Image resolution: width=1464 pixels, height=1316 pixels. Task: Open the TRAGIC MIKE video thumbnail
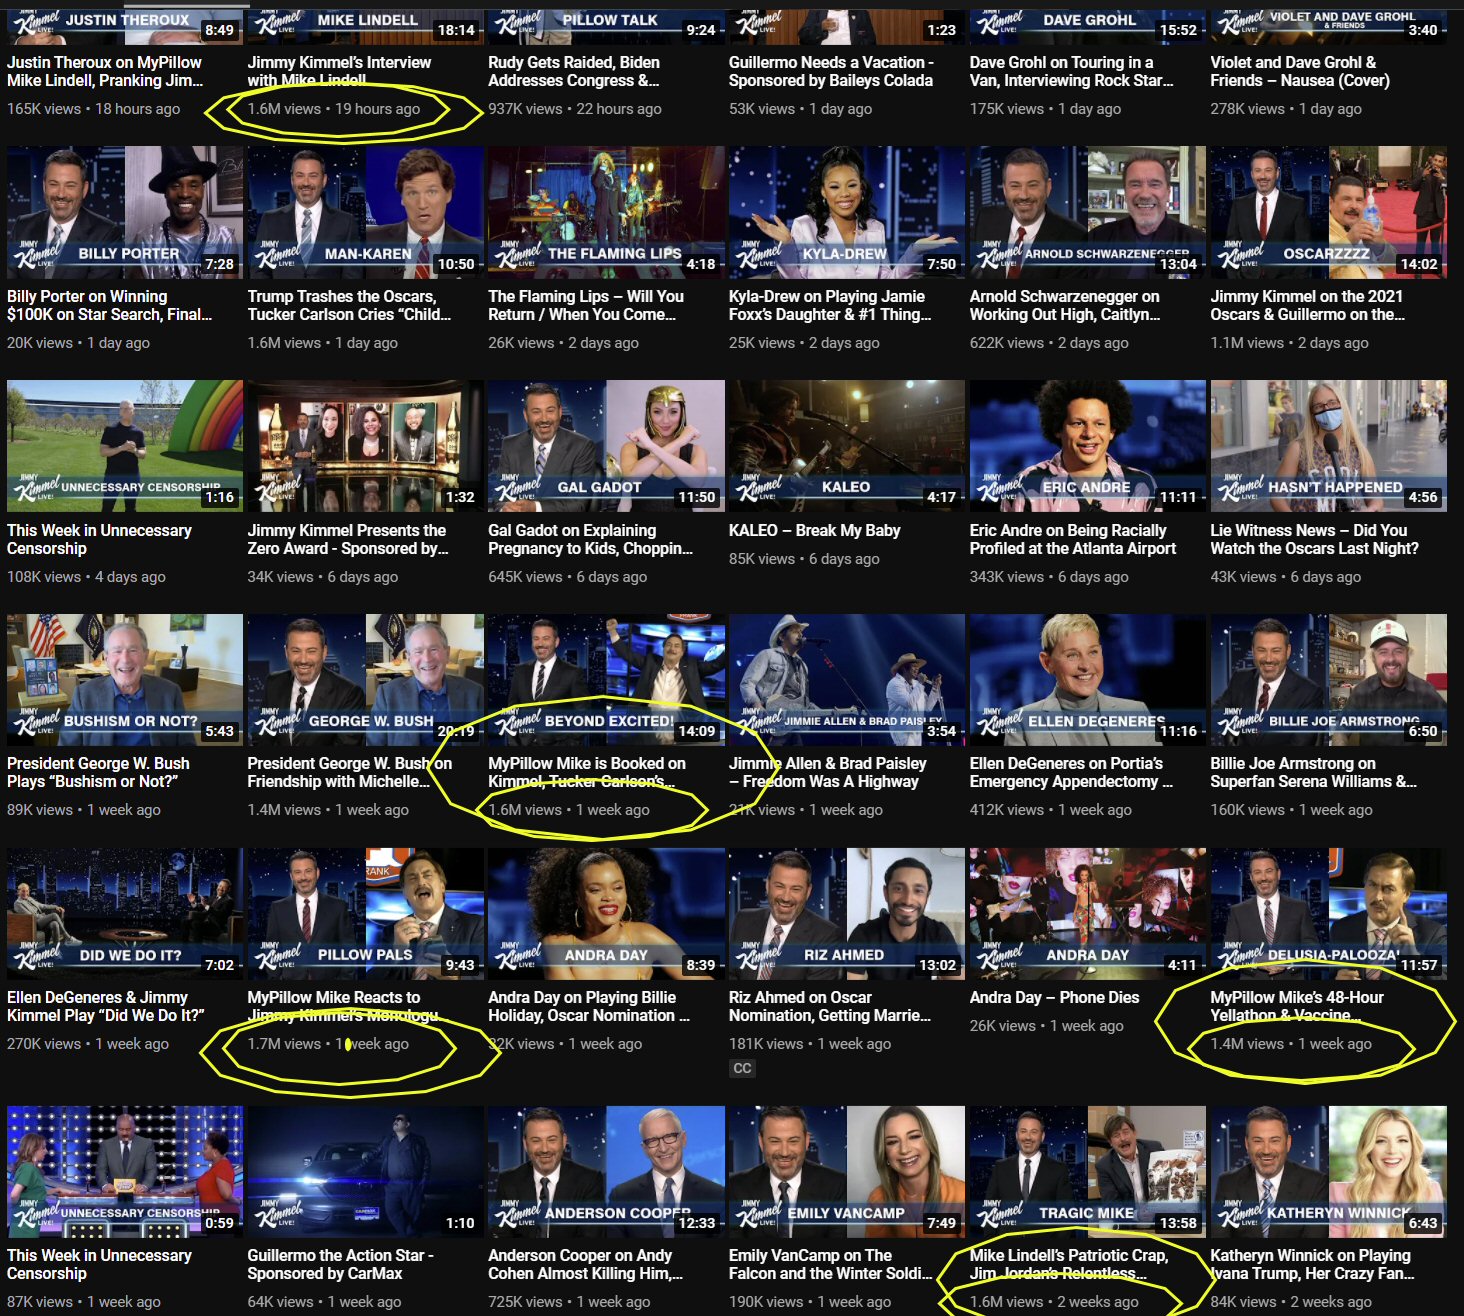point(1088,1172)
